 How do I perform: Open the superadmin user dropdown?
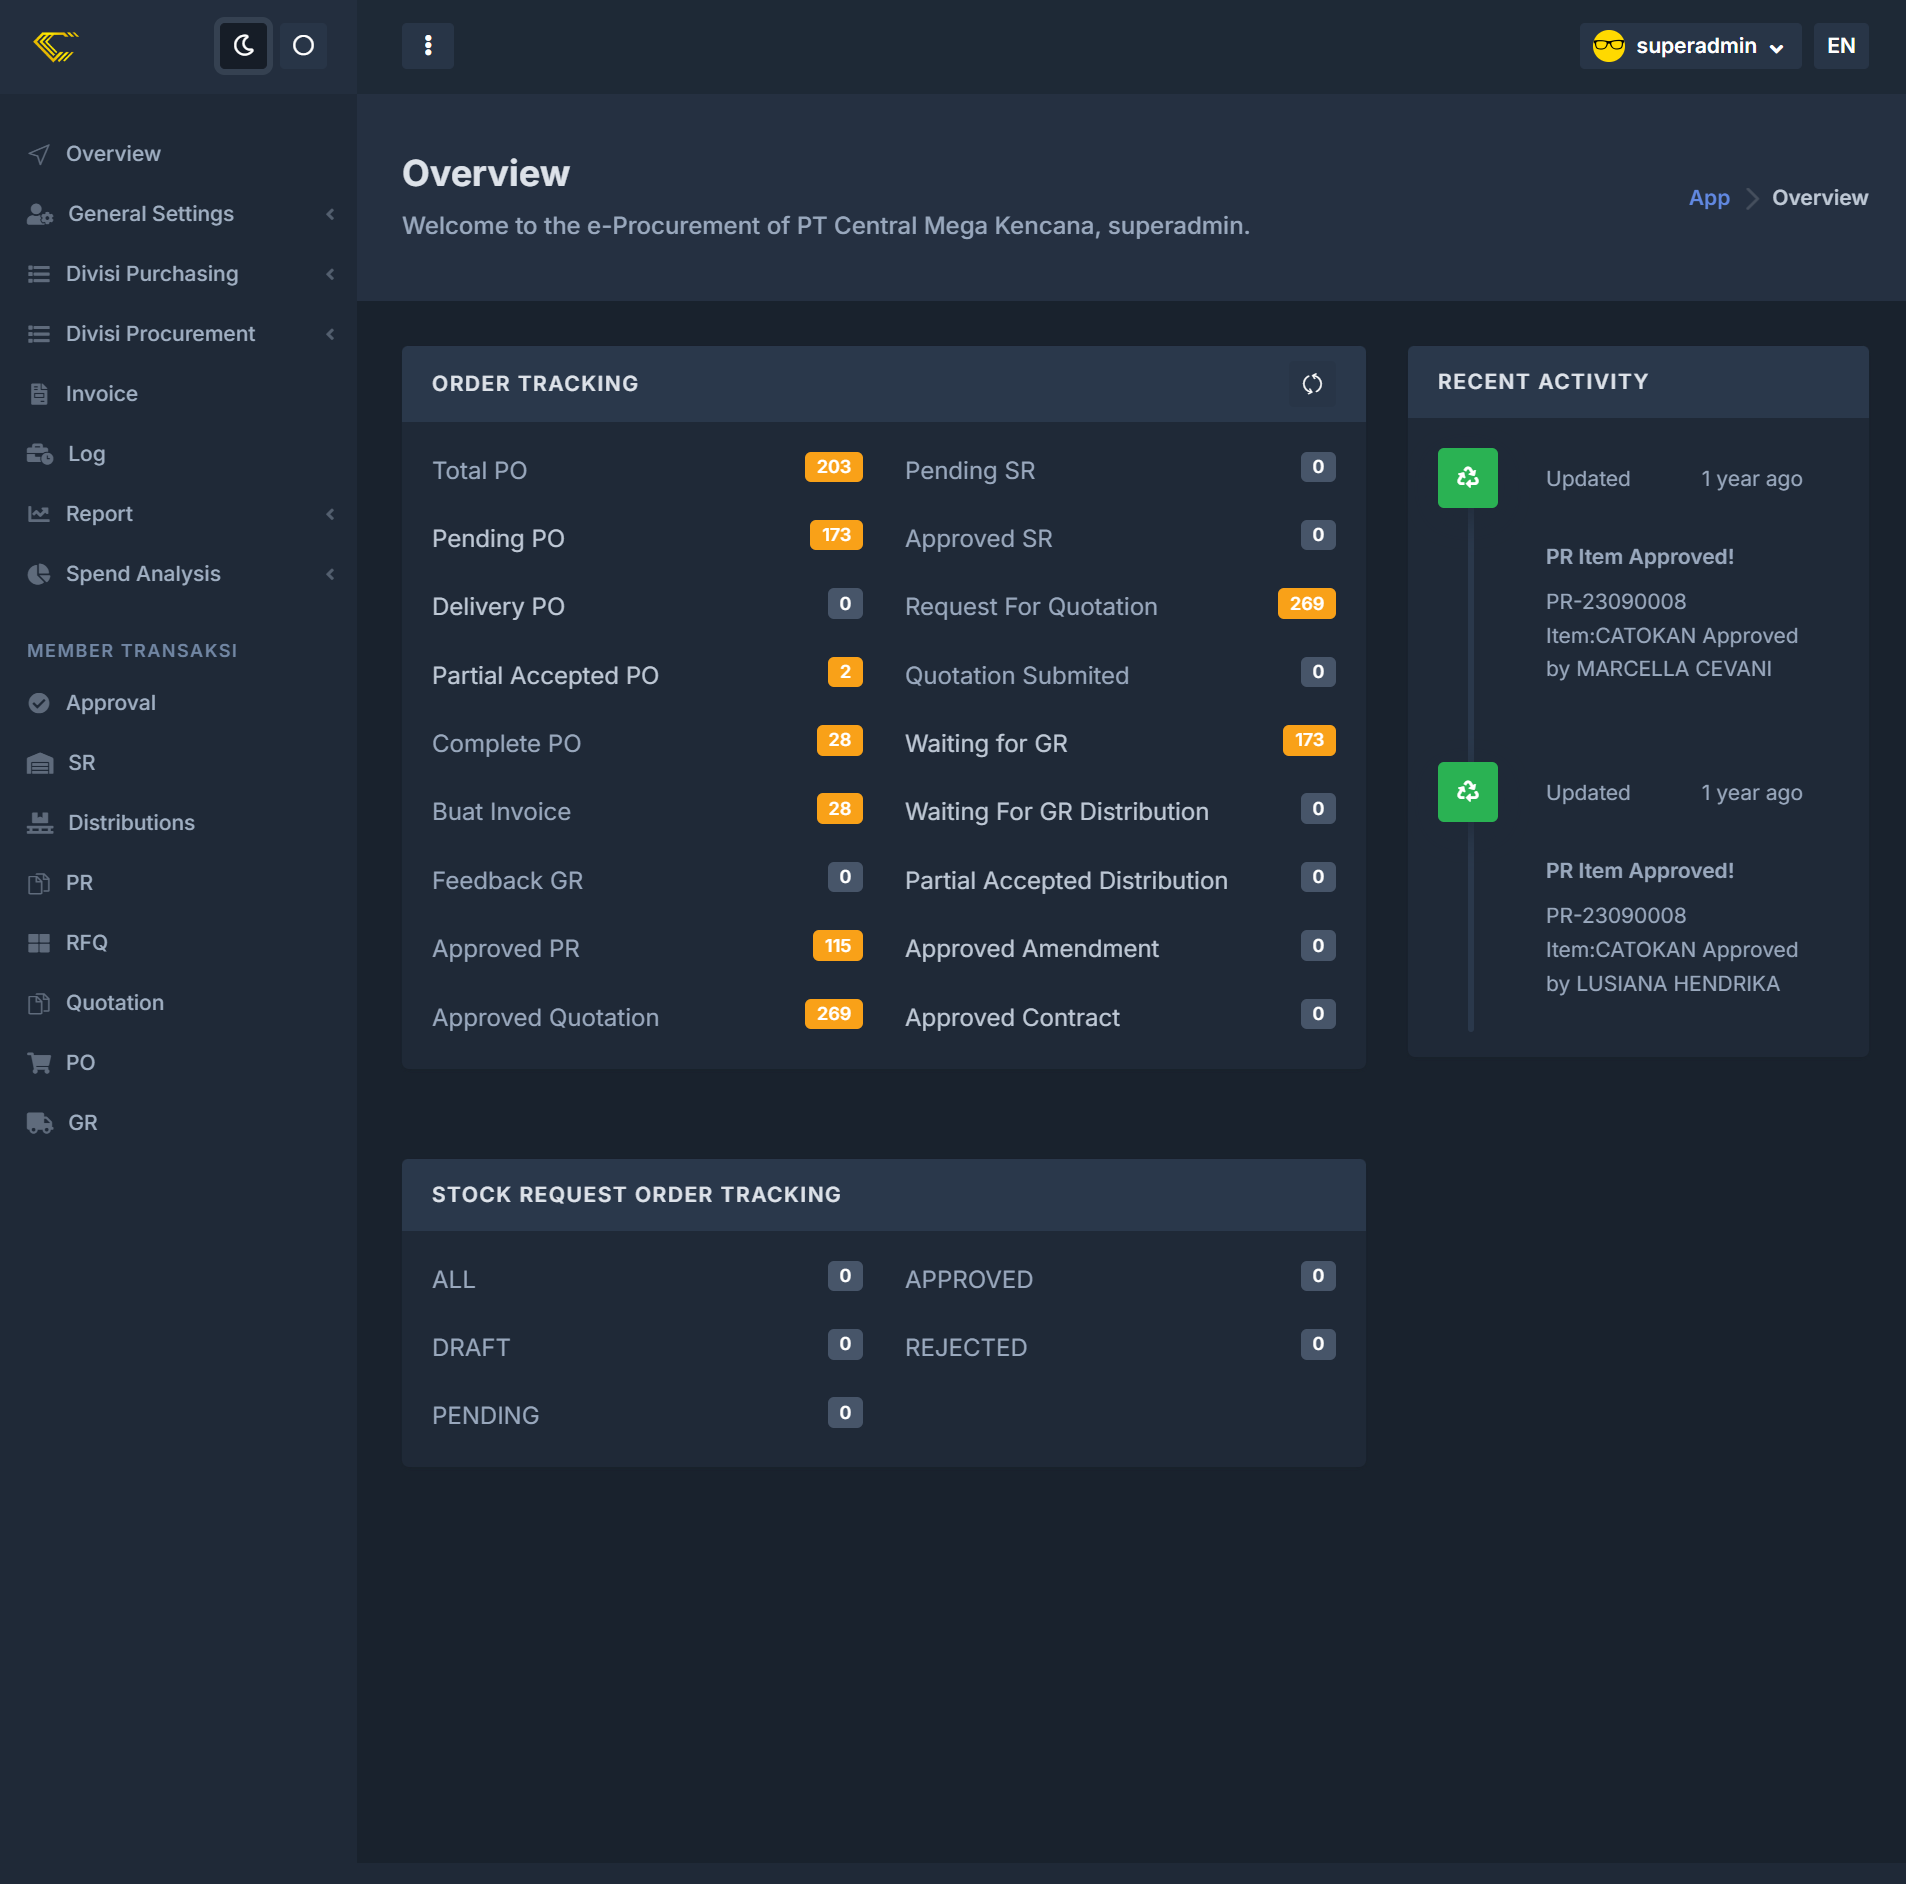(x=1690, y=46)
